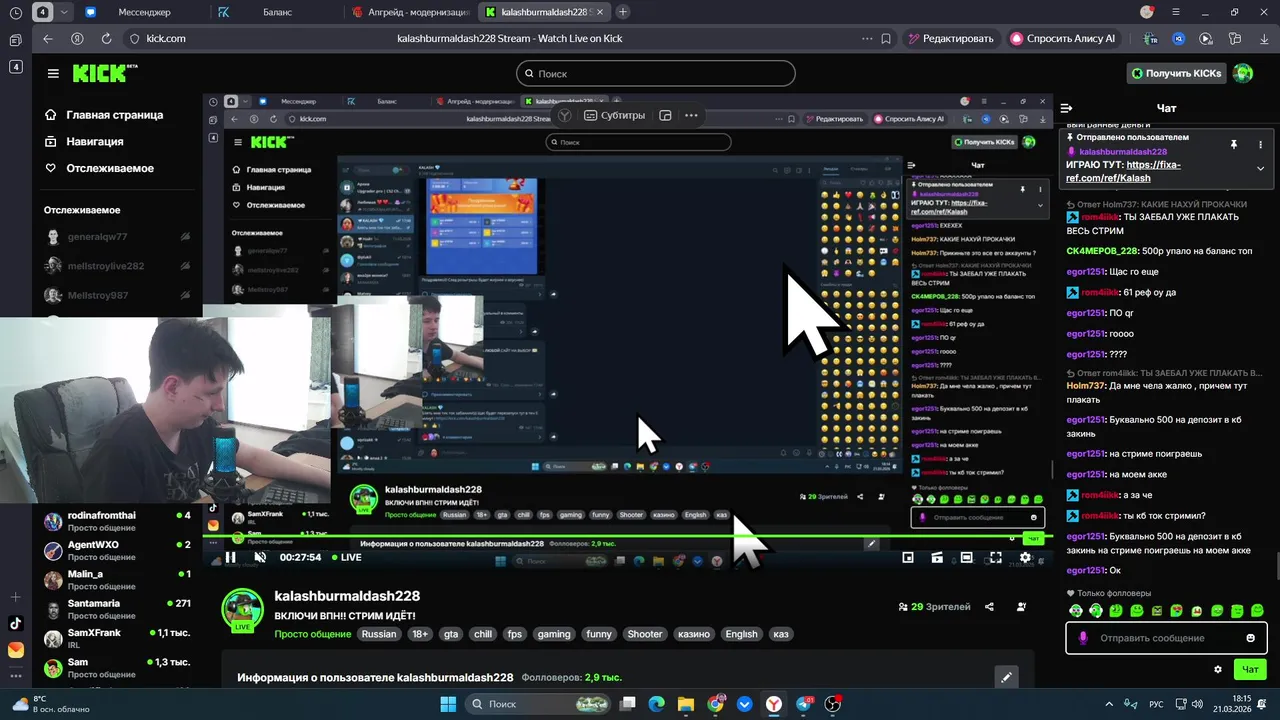Click the stream progress bar

627,537
